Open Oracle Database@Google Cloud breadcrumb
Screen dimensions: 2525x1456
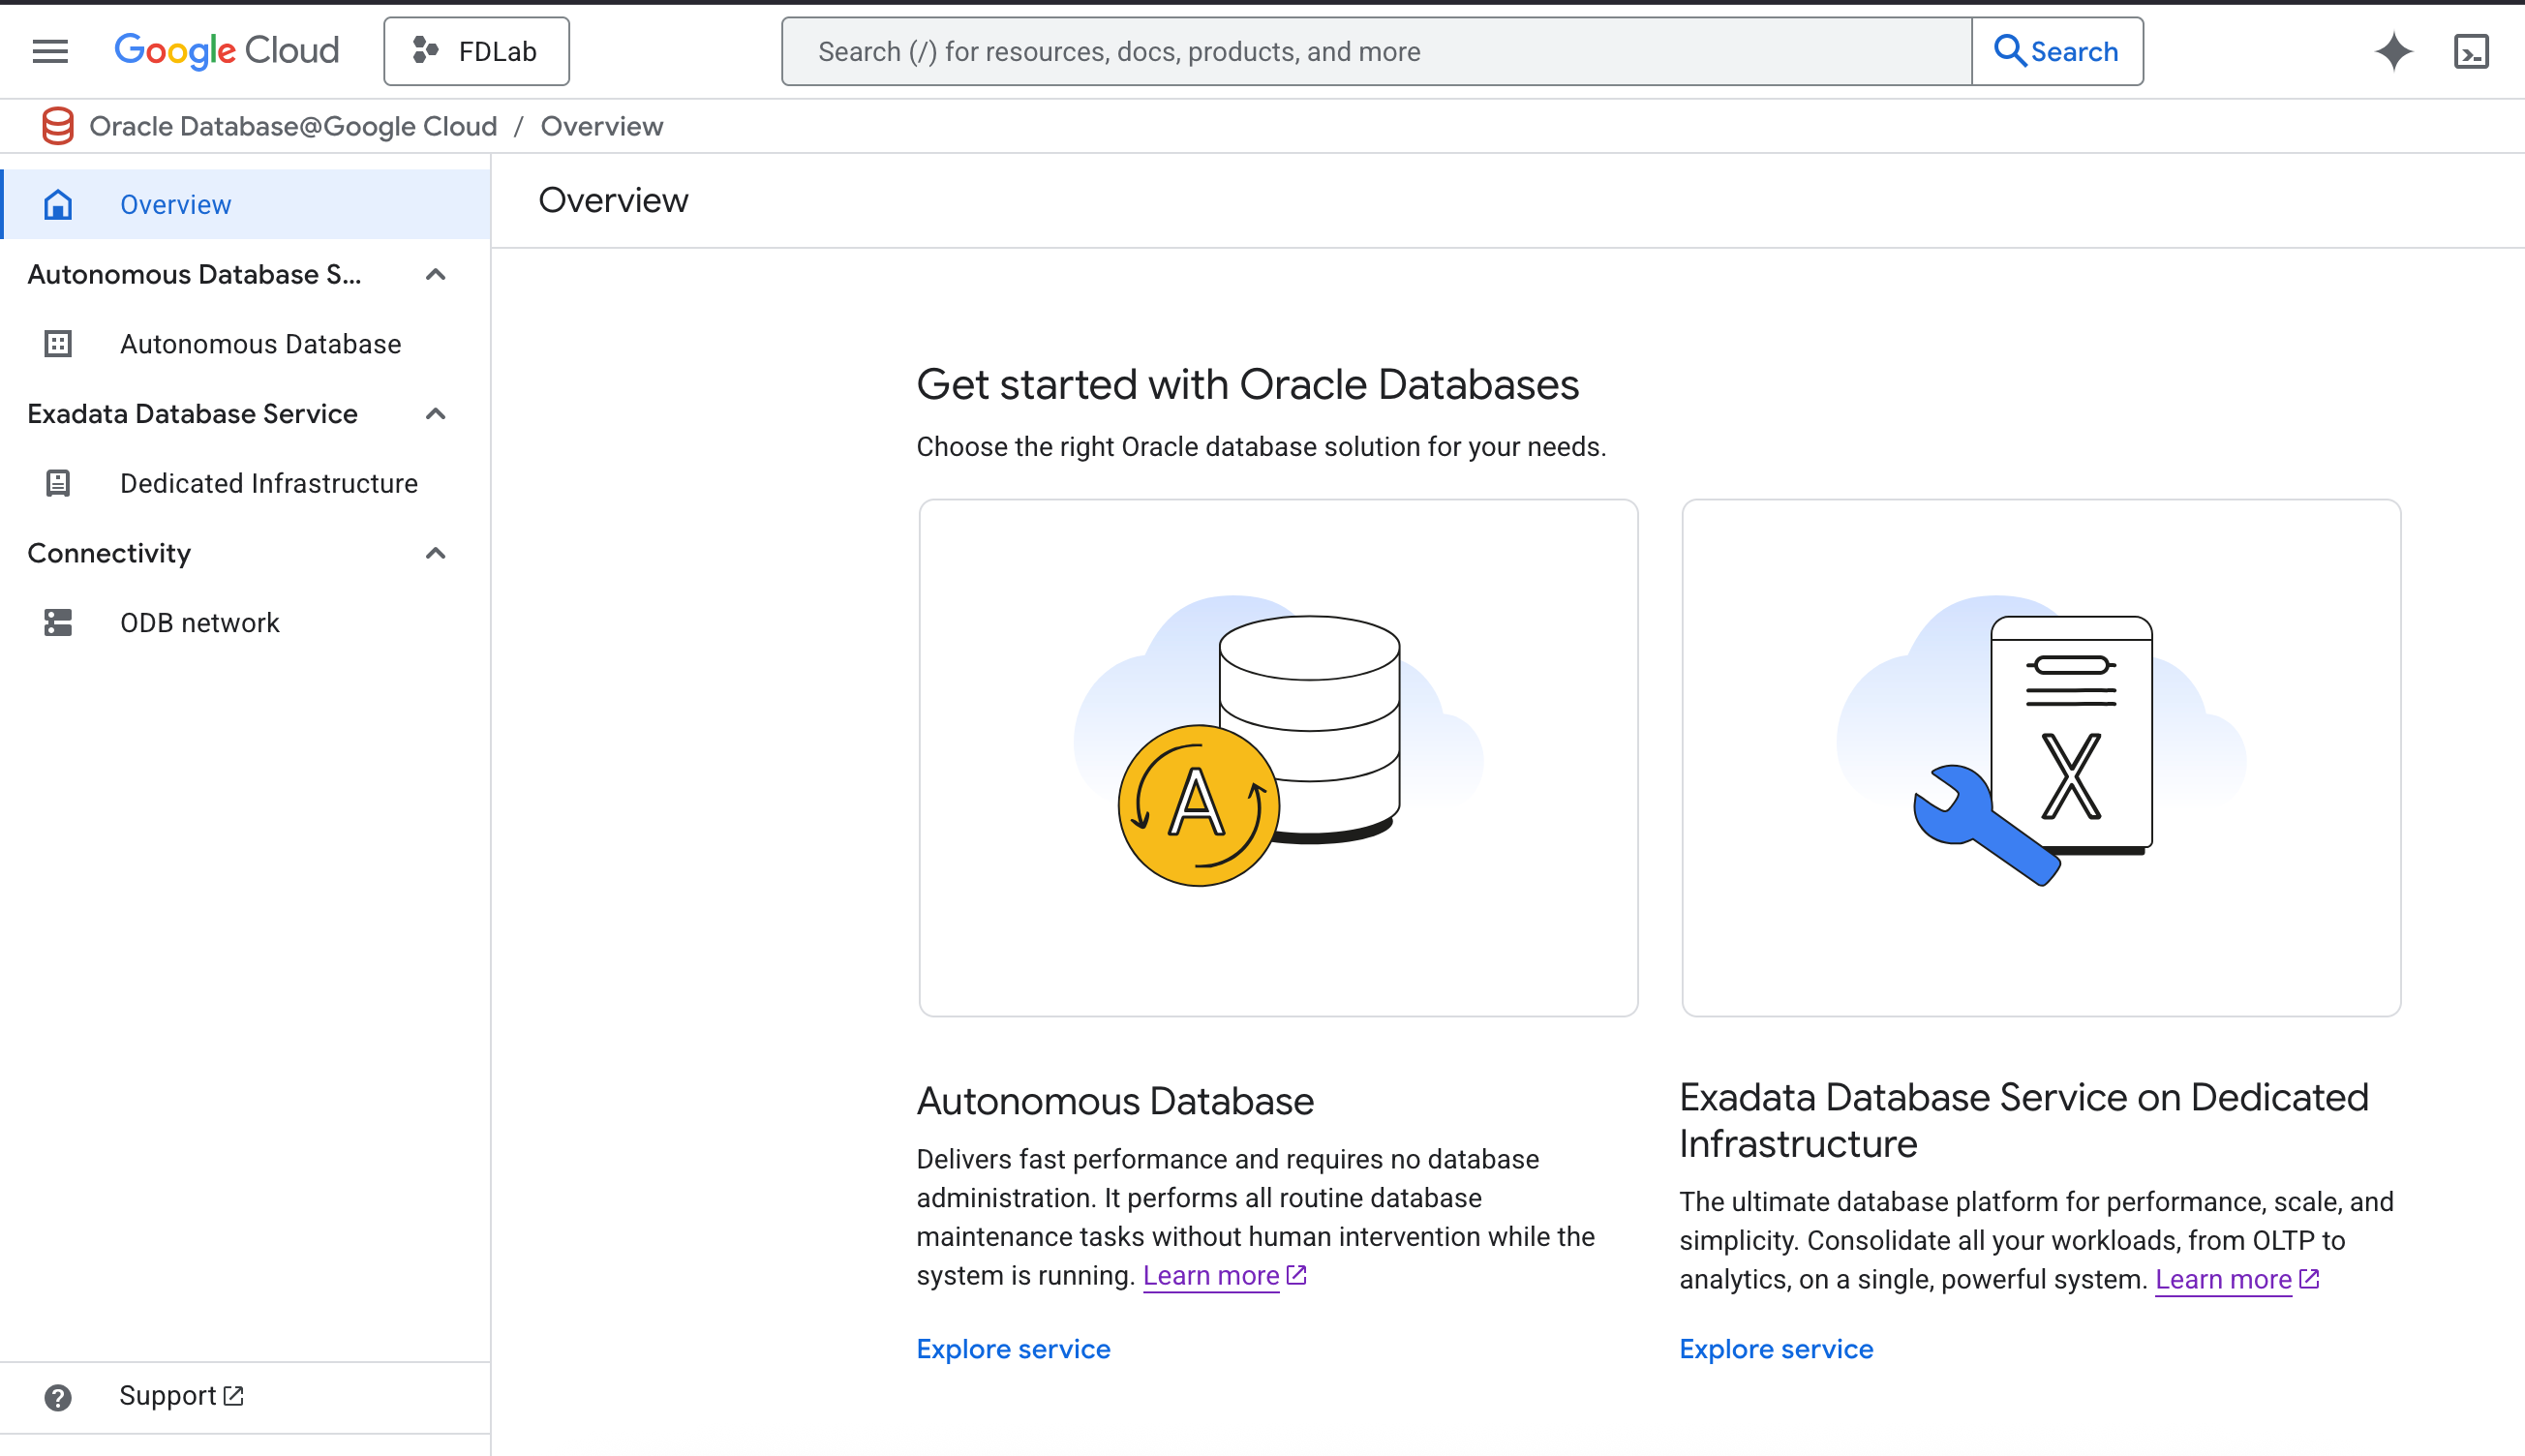(x=293, y=126)
